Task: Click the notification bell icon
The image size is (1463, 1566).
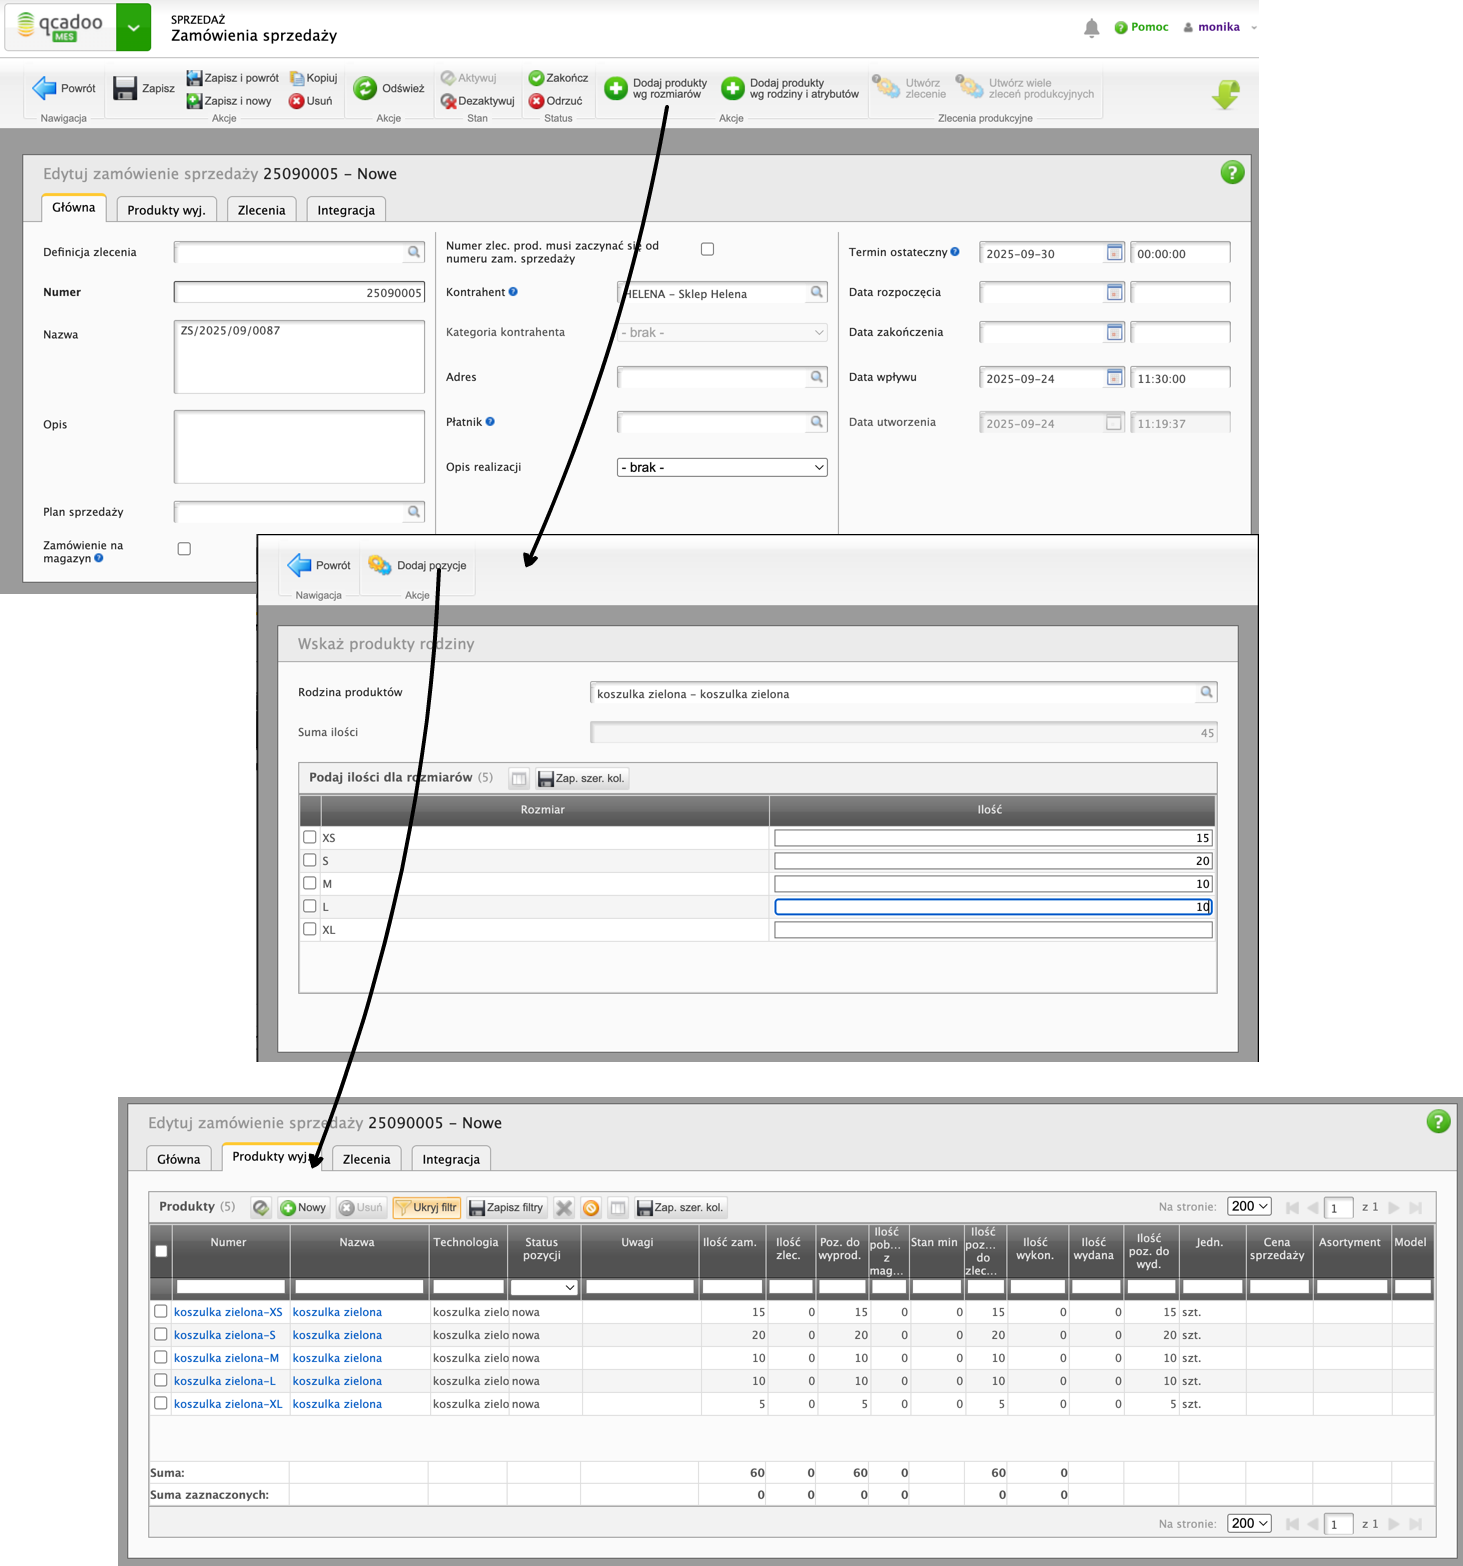Action: pos(1091,28)
